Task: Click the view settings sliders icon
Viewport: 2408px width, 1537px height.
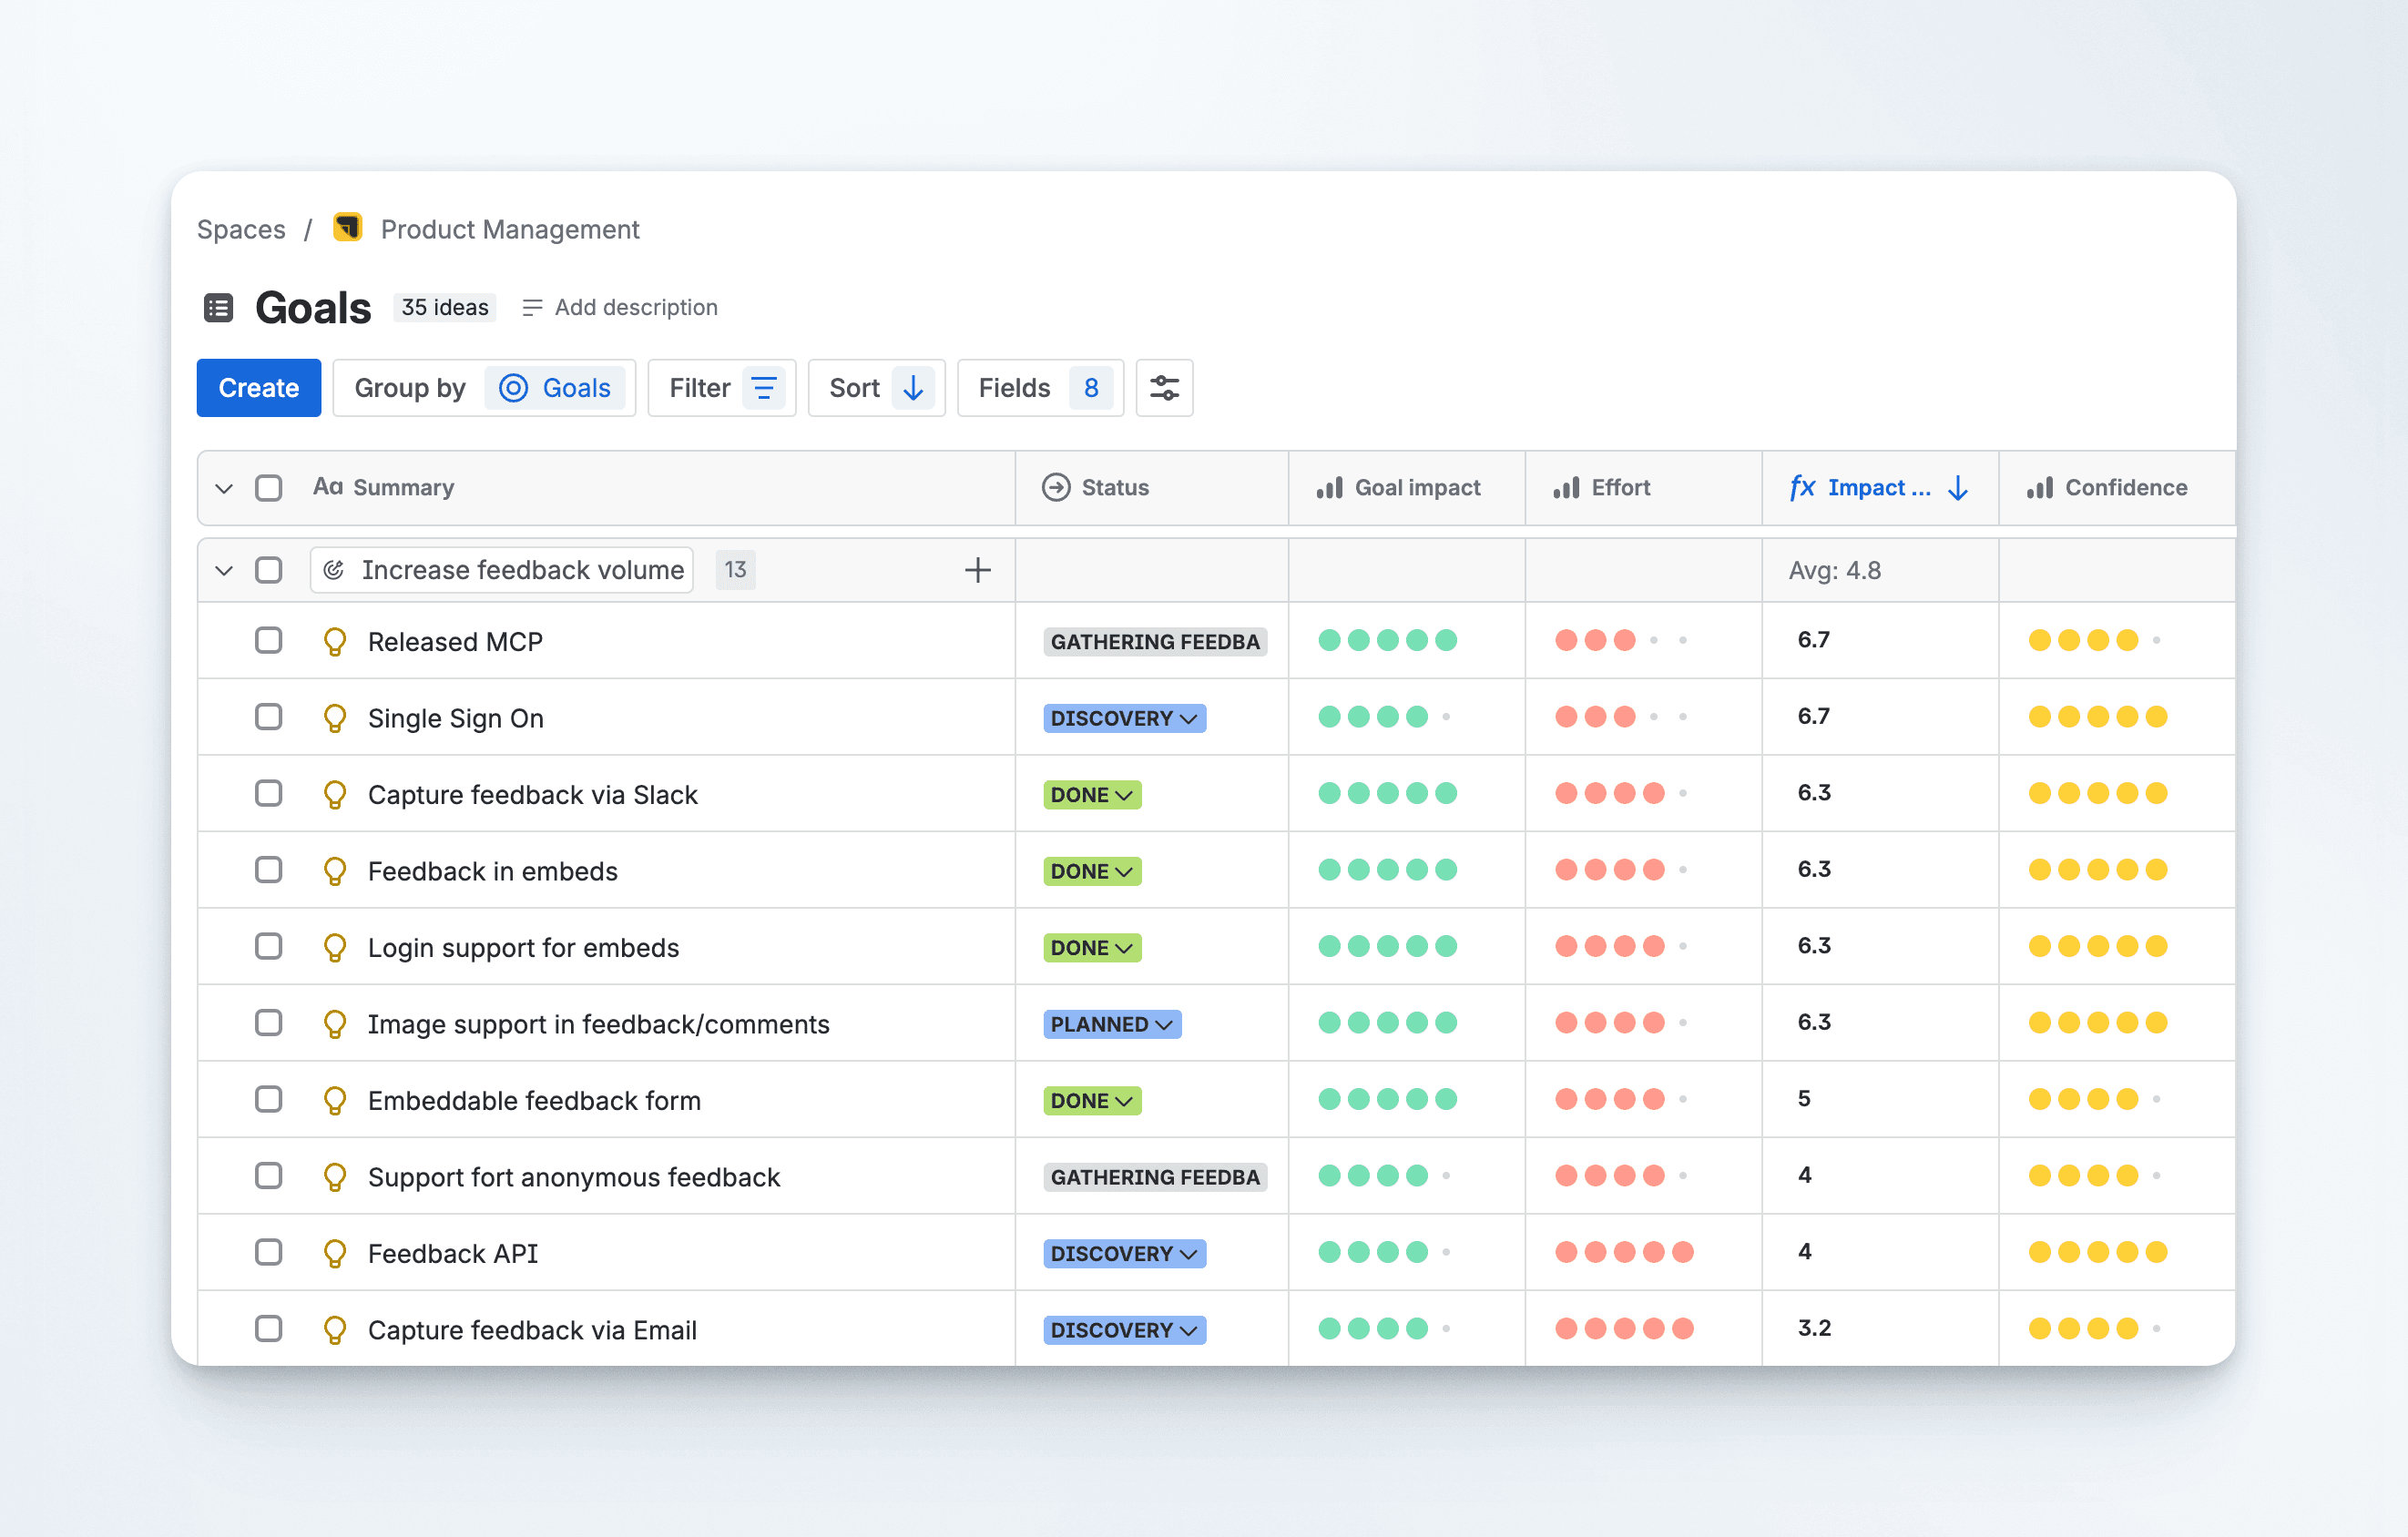Action: pyautogui.click(x=1164, y=388)
